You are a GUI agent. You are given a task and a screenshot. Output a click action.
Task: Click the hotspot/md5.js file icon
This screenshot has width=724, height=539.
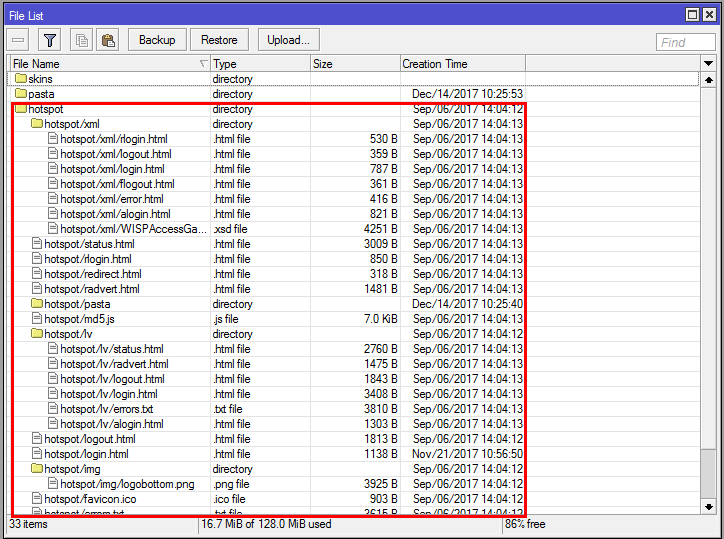37,319
